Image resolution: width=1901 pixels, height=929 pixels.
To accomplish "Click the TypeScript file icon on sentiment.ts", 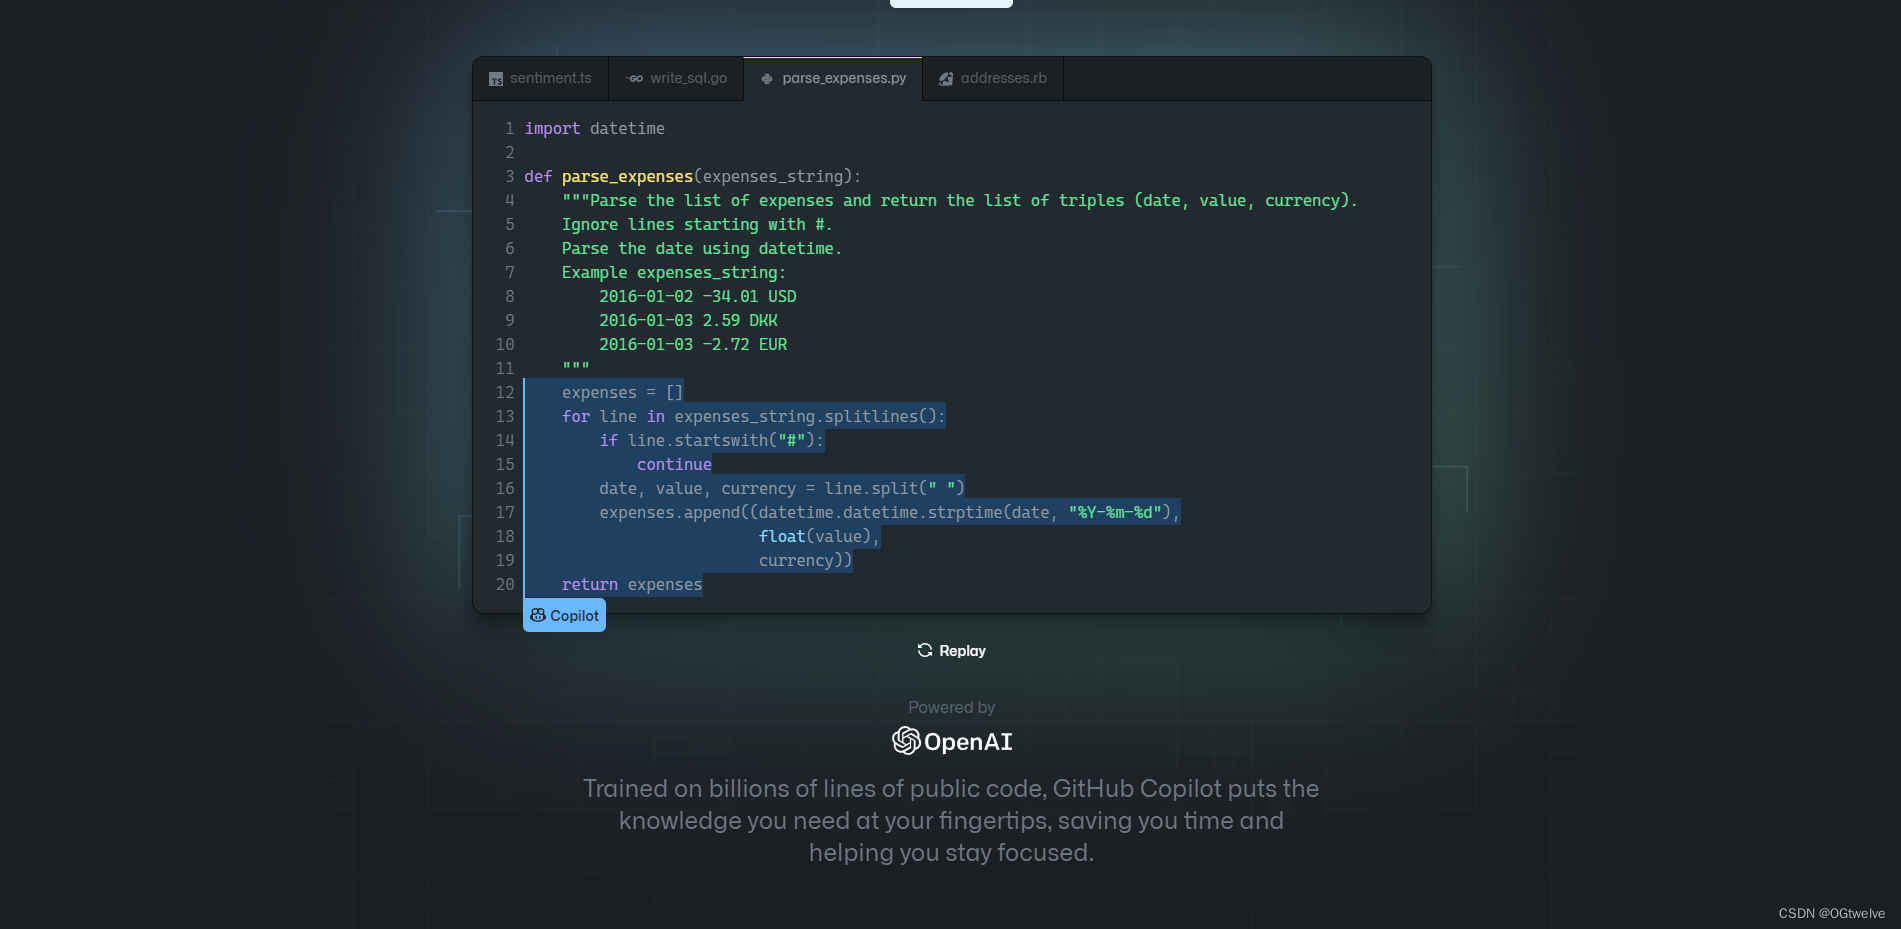I will pyautogui.click(x=496, y=79).
